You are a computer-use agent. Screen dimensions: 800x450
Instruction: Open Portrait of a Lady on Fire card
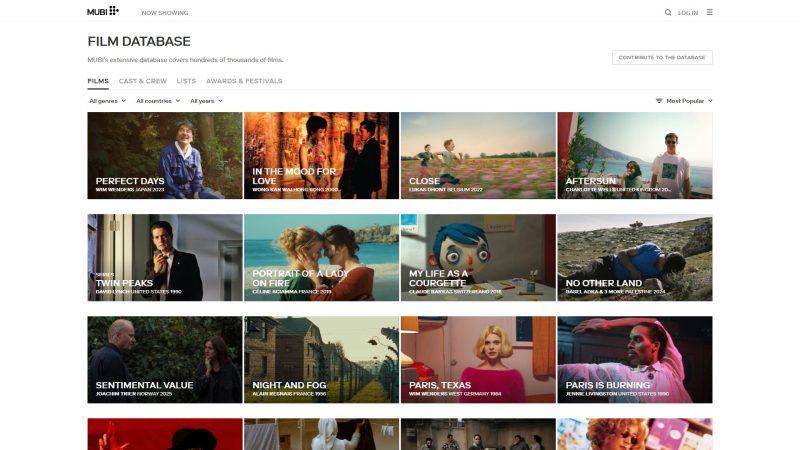(x=321, y=258)
